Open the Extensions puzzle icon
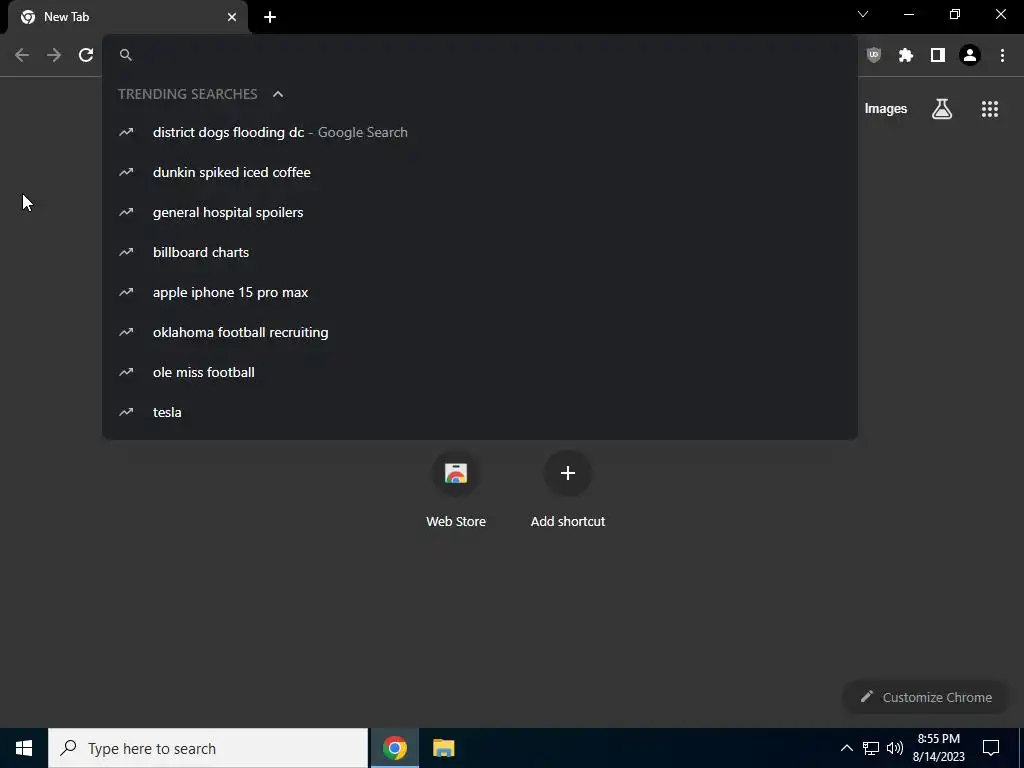The image size is (1024, 768). (906, 56)
